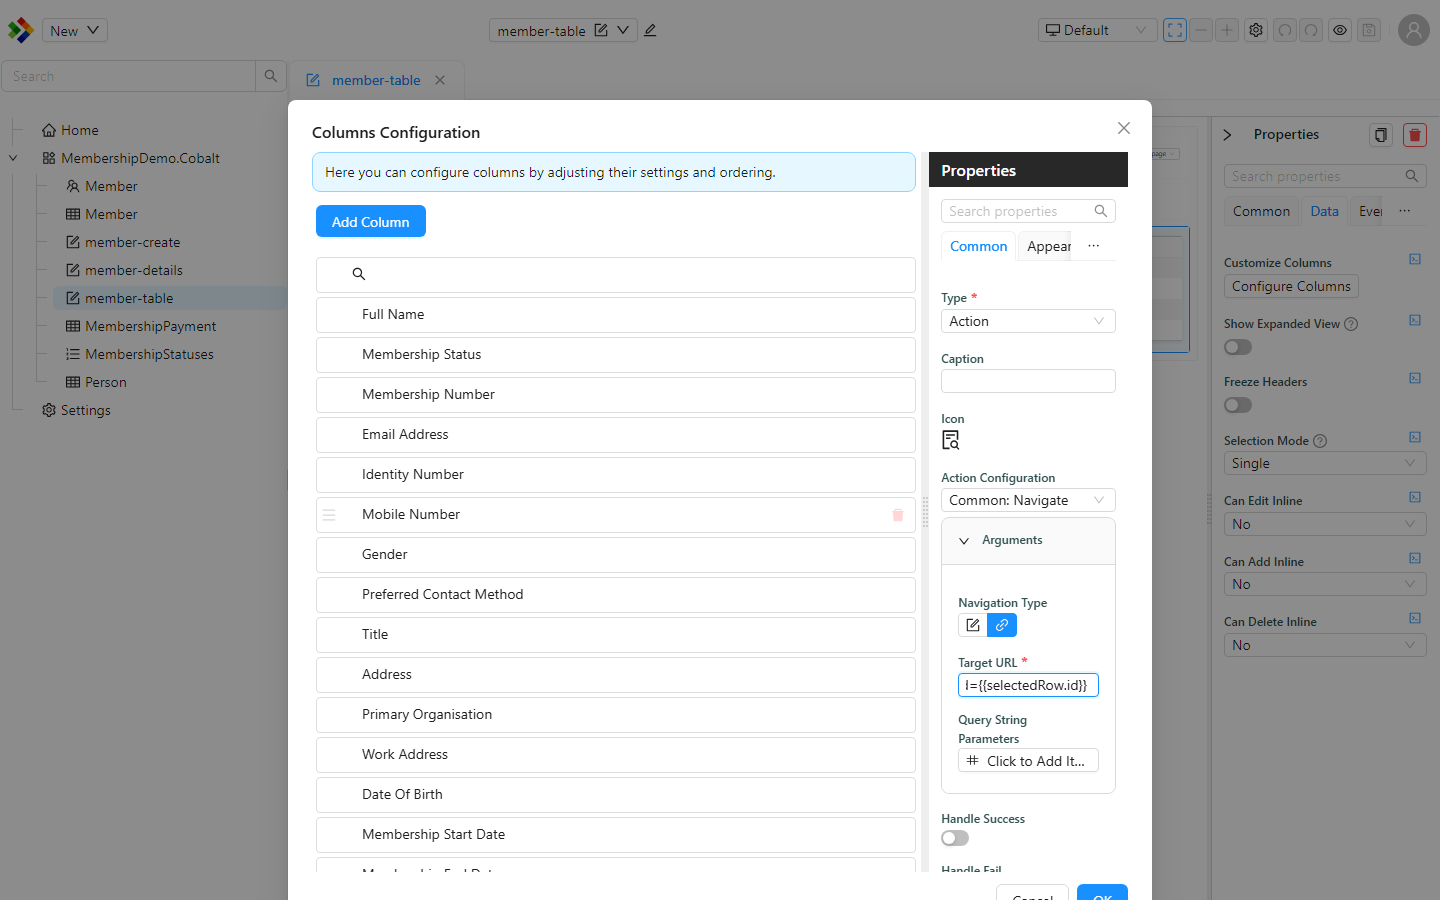This screenshot has width=1440, height=900.
Task: Select the link navigation type icon
Action: [x=1002, y=625]
